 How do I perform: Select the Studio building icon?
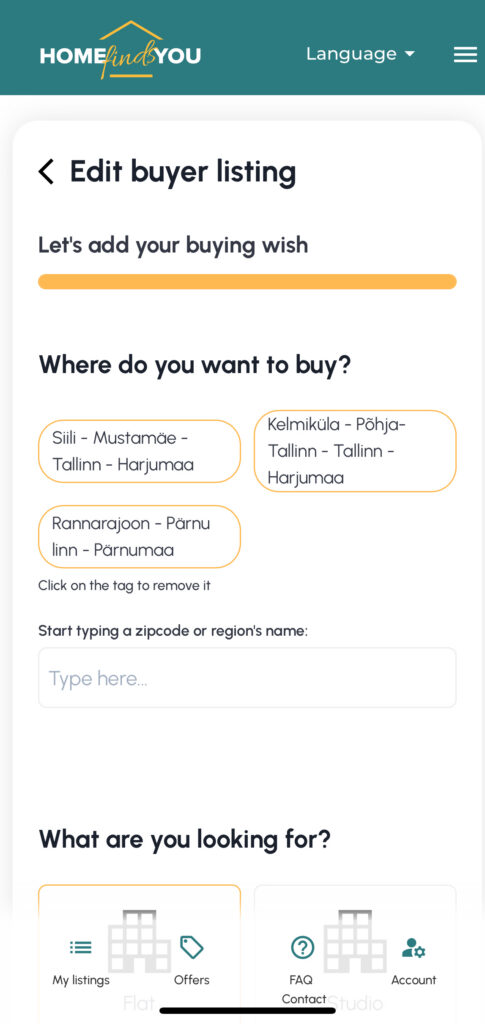[x=355, y=941]
